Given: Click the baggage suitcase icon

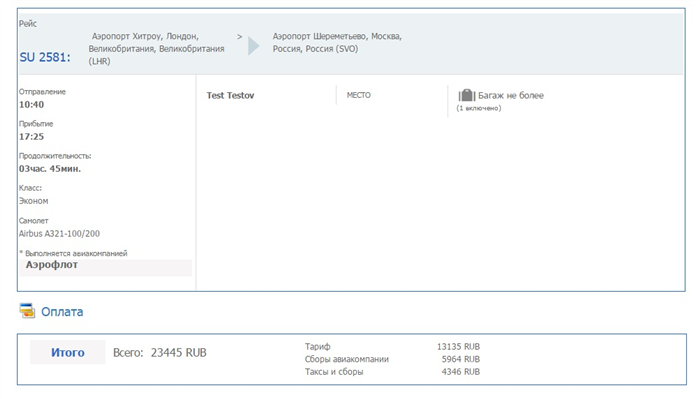Looking at the screenshot, I should click(467, 95).
